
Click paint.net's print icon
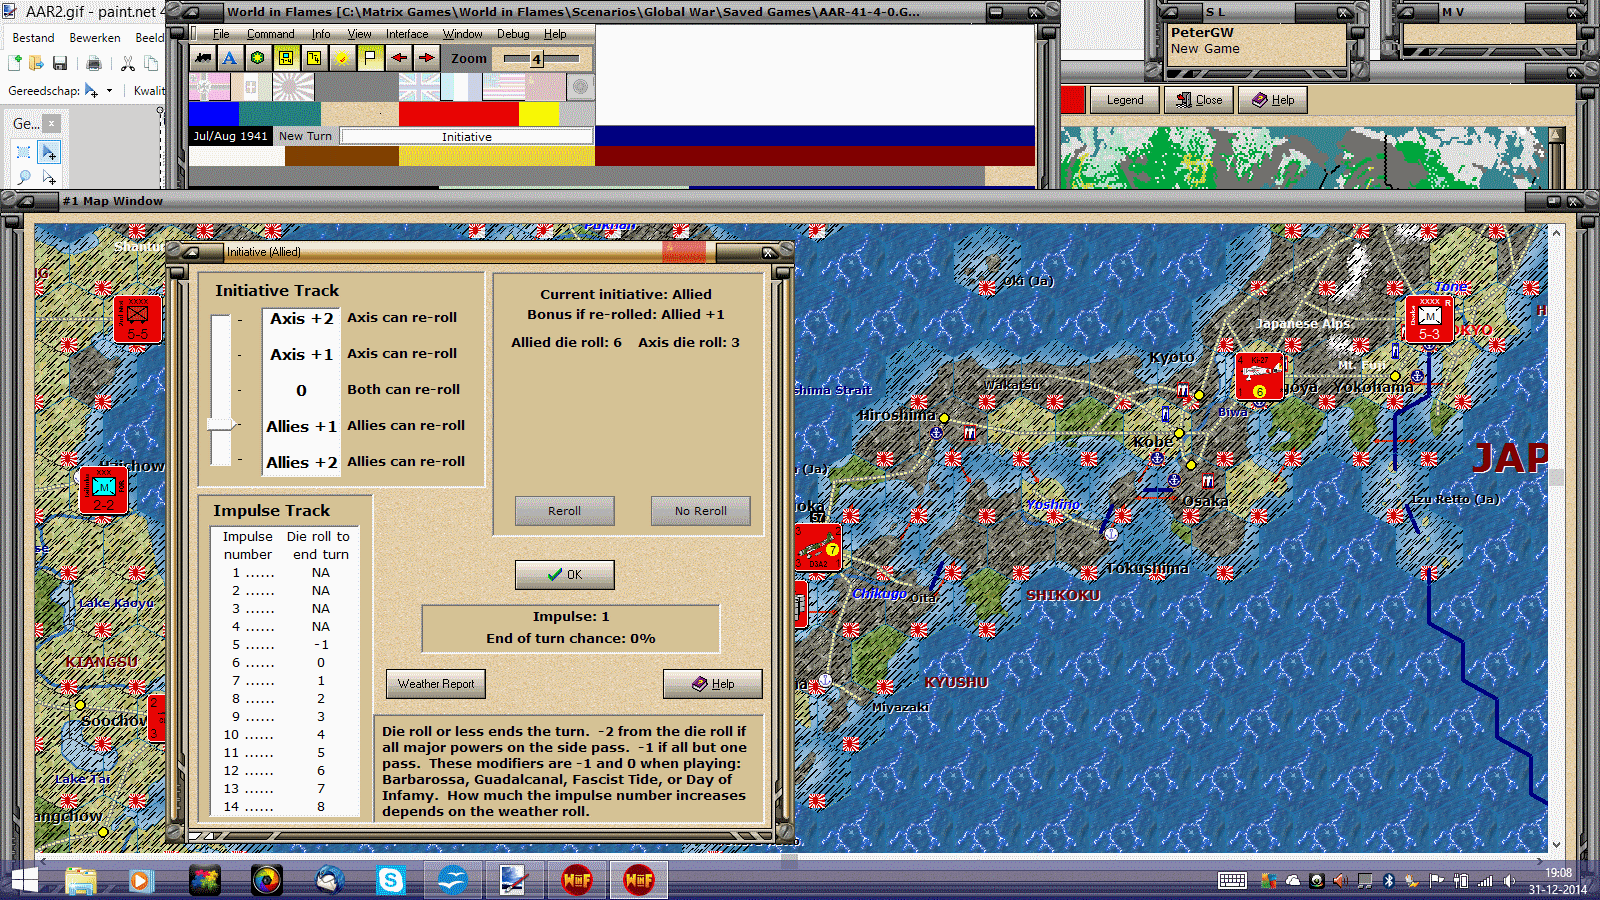click(94, 63)
